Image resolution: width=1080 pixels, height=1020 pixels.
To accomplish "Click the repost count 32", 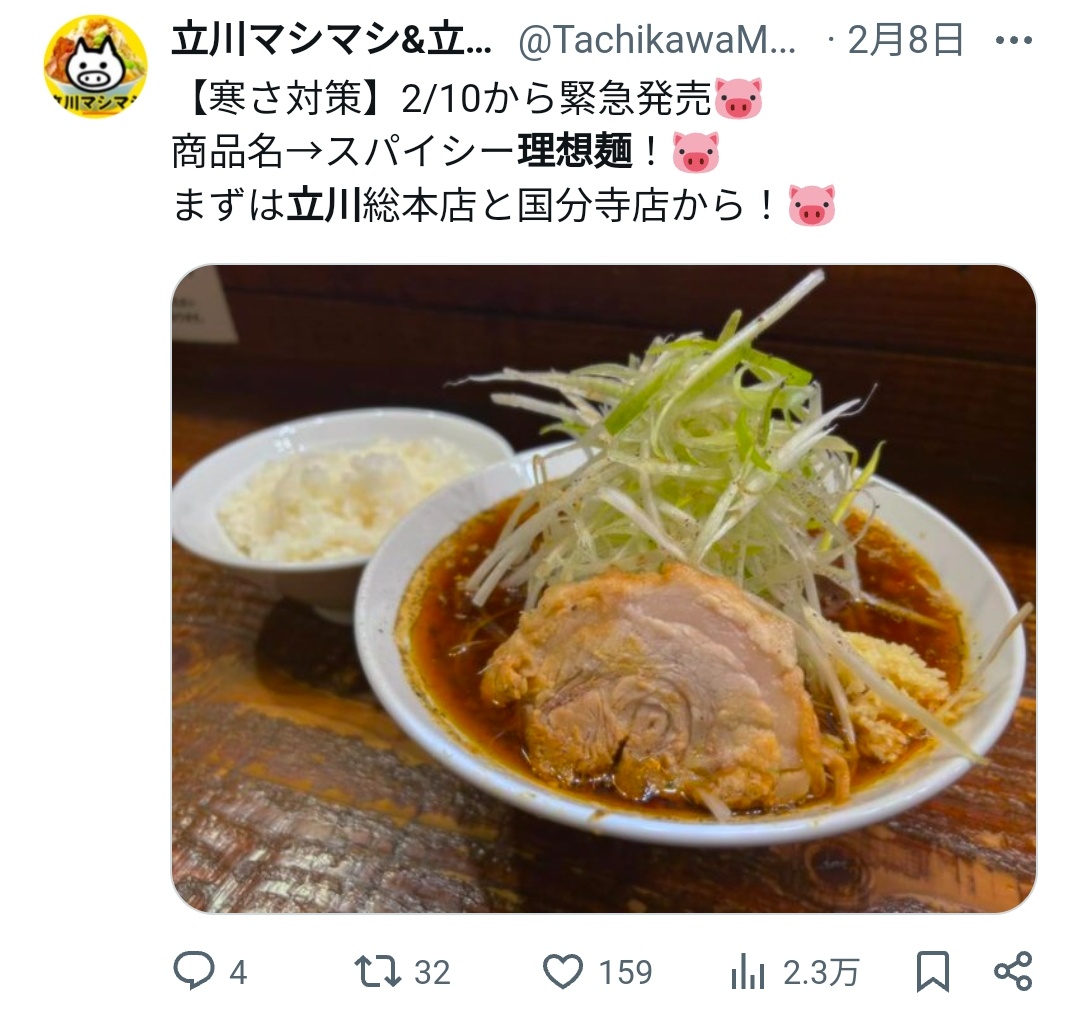I will click(432, 972).
